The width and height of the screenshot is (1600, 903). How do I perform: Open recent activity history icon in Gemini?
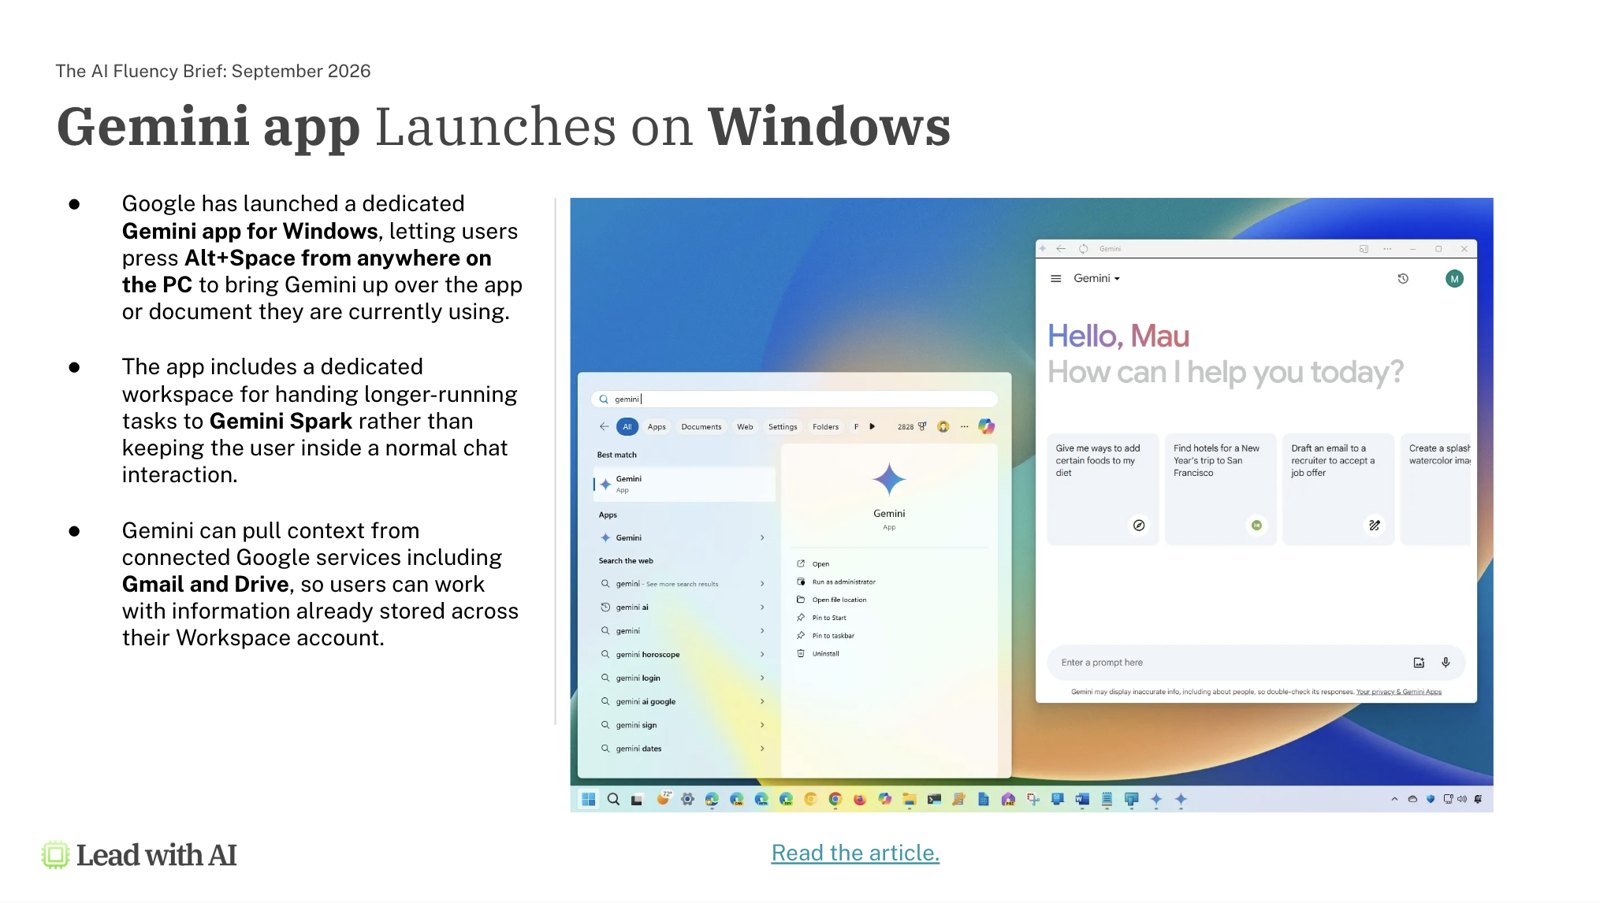point(1403,279)
